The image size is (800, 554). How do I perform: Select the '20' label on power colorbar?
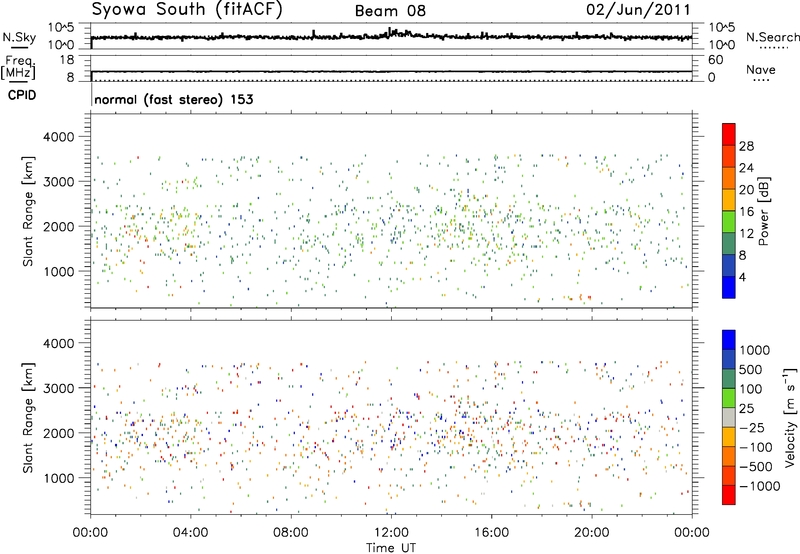[746, 190]
